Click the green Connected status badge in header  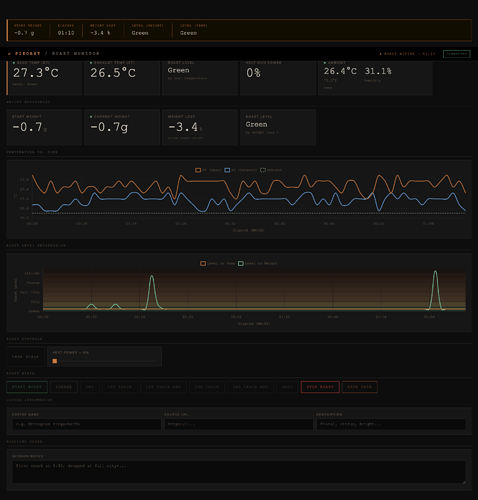pyautogui.click(x=457, y=54)
